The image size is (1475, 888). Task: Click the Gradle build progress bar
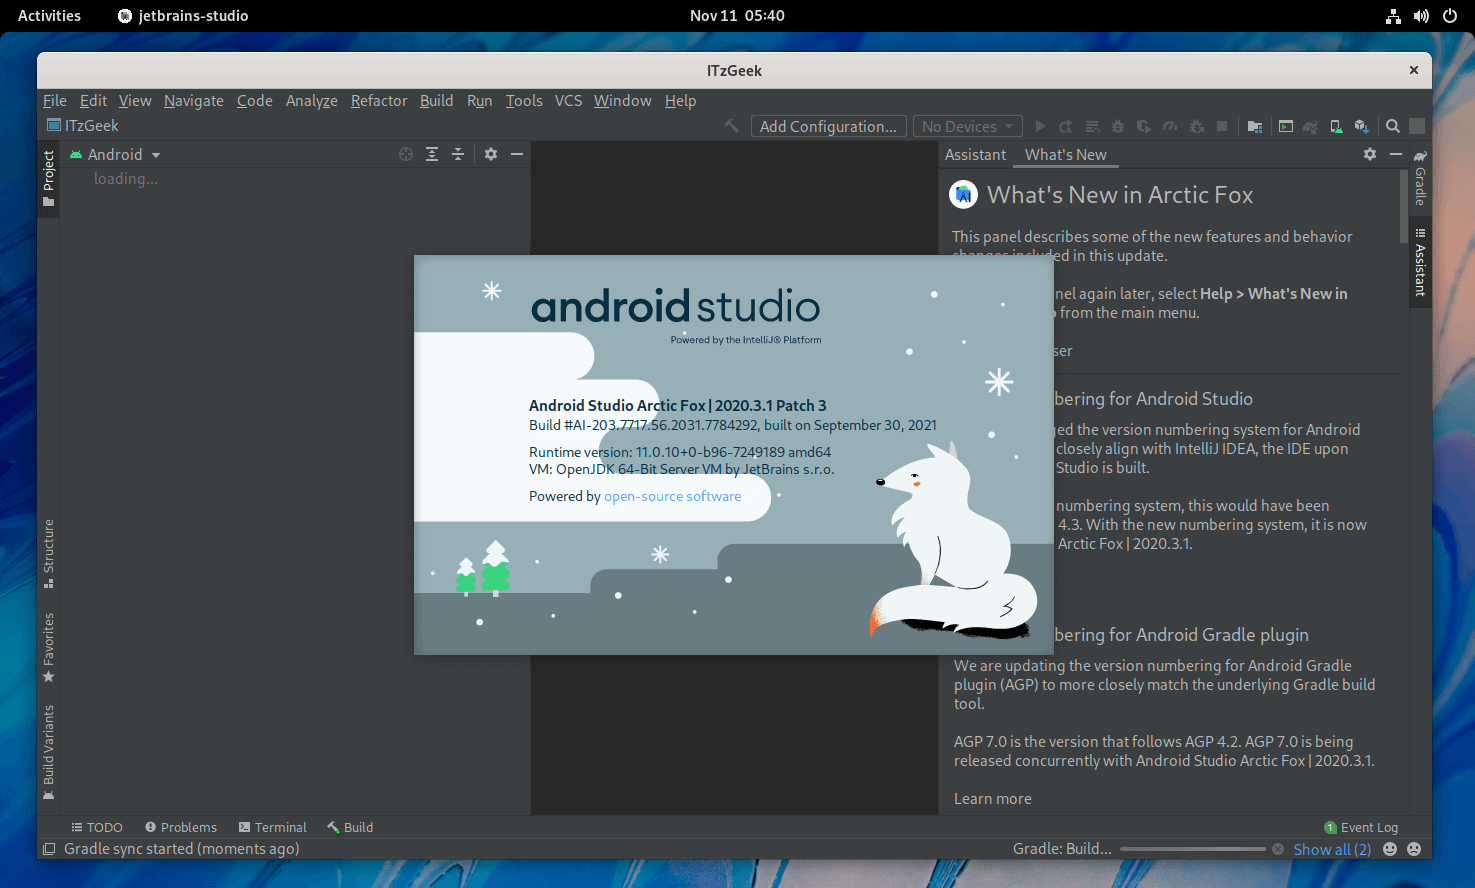tap(1193, 849)
